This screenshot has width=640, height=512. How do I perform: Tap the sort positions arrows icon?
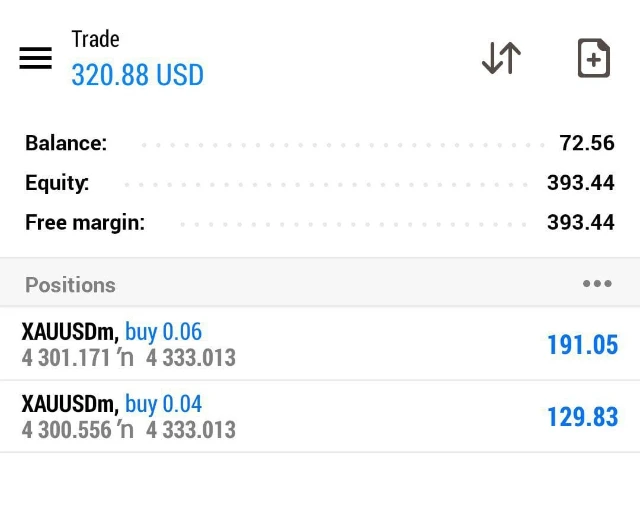point(501,58)
